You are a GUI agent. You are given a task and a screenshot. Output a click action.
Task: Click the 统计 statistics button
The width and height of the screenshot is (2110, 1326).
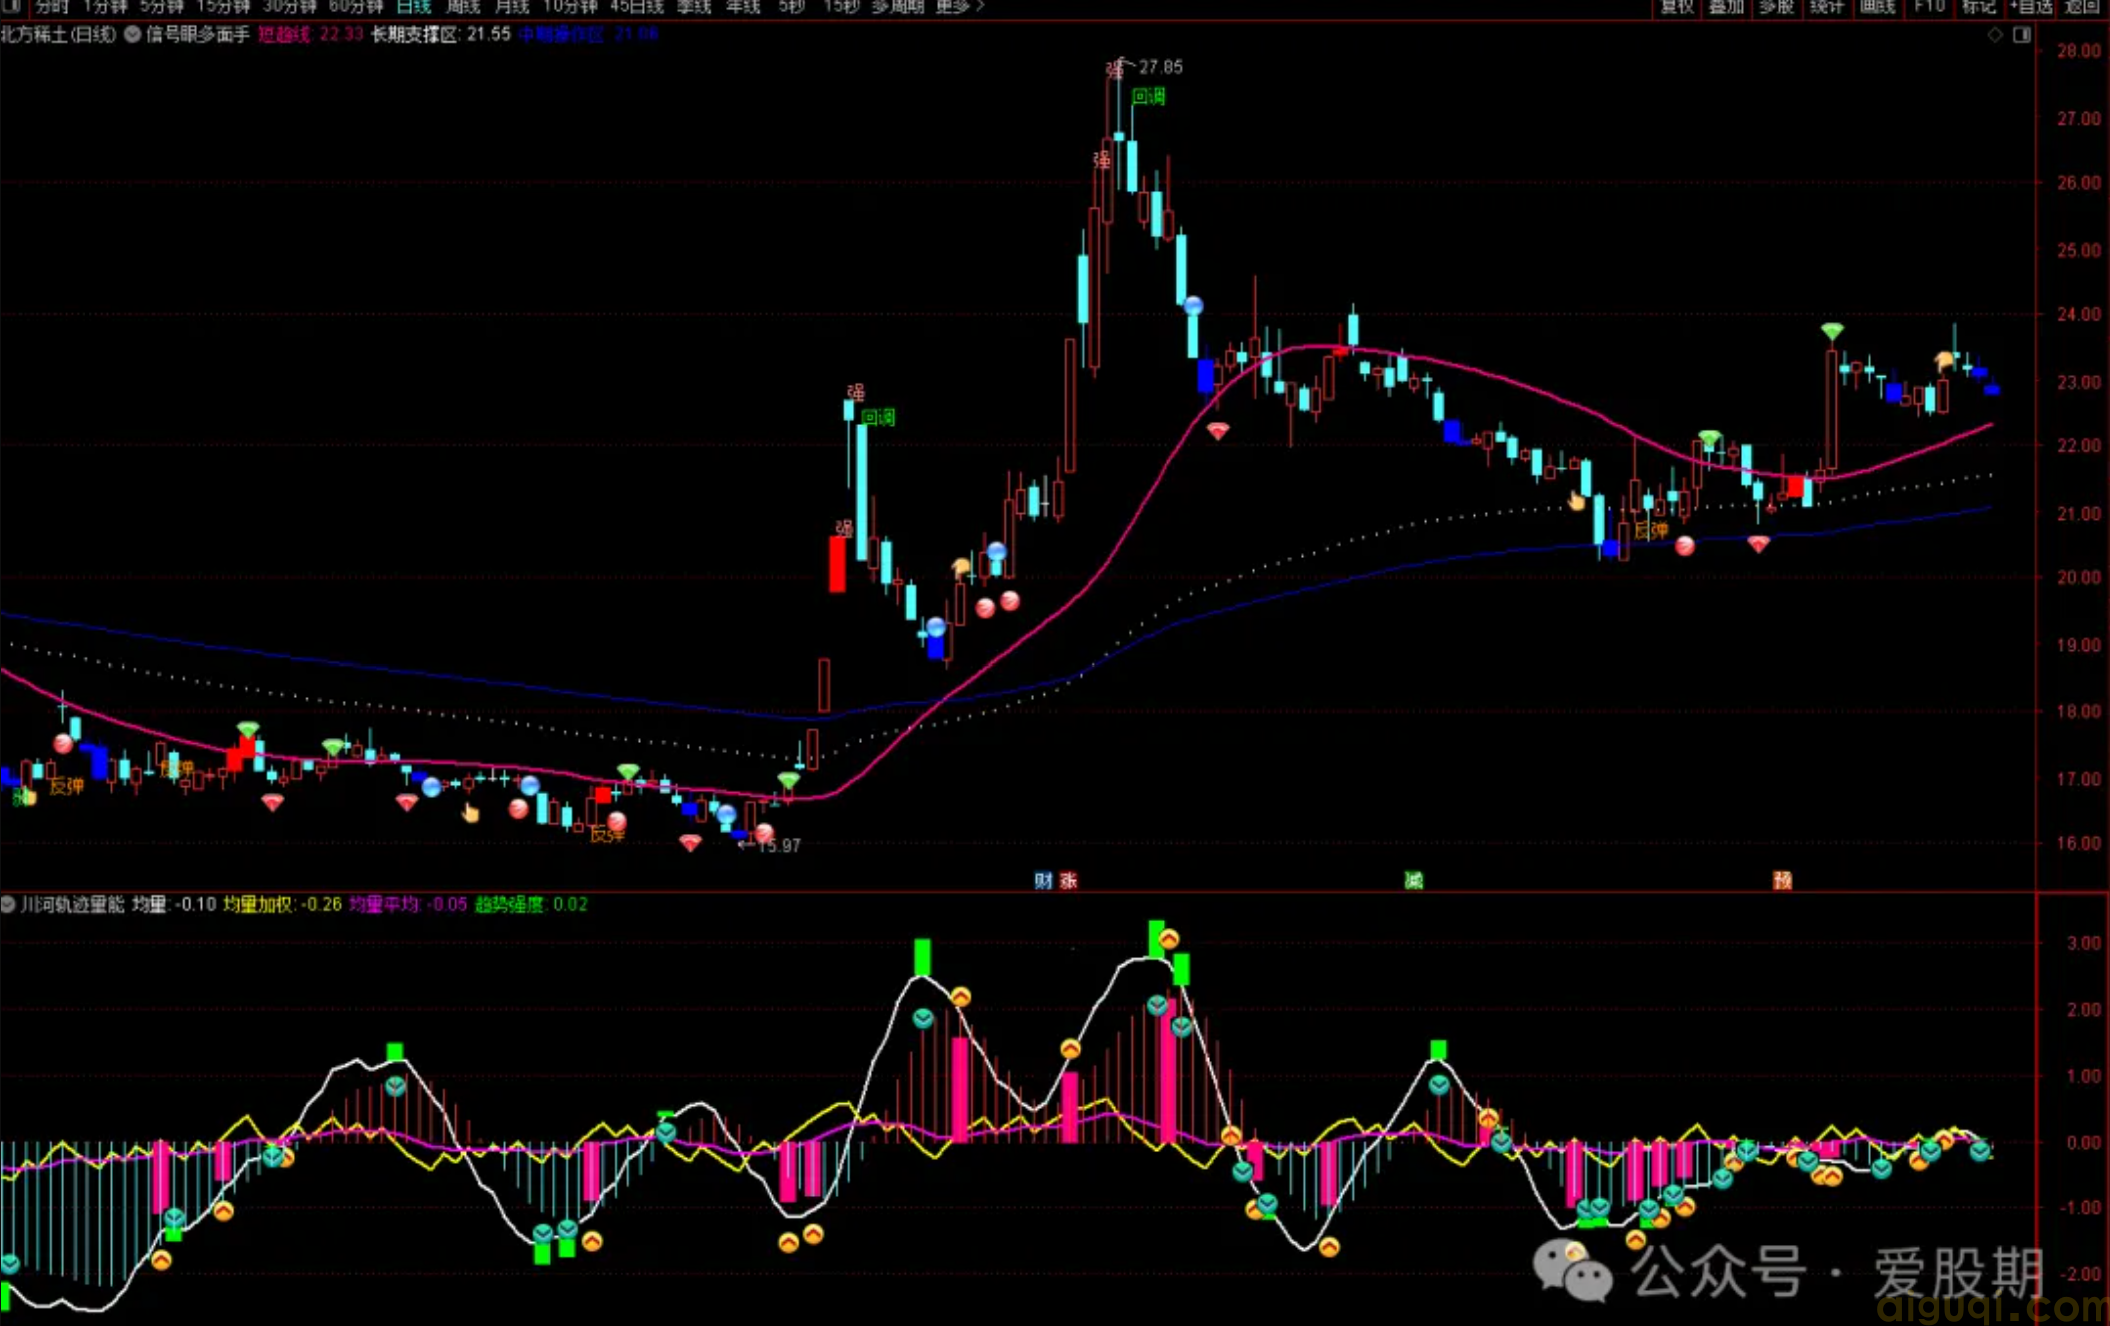pos(1826,6)
